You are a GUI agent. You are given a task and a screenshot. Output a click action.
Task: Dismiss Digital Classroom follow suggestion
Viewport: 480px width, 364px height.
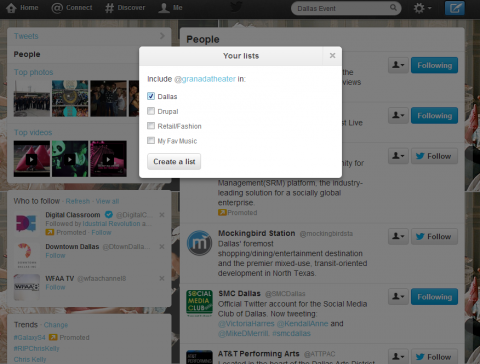(162, 215)
